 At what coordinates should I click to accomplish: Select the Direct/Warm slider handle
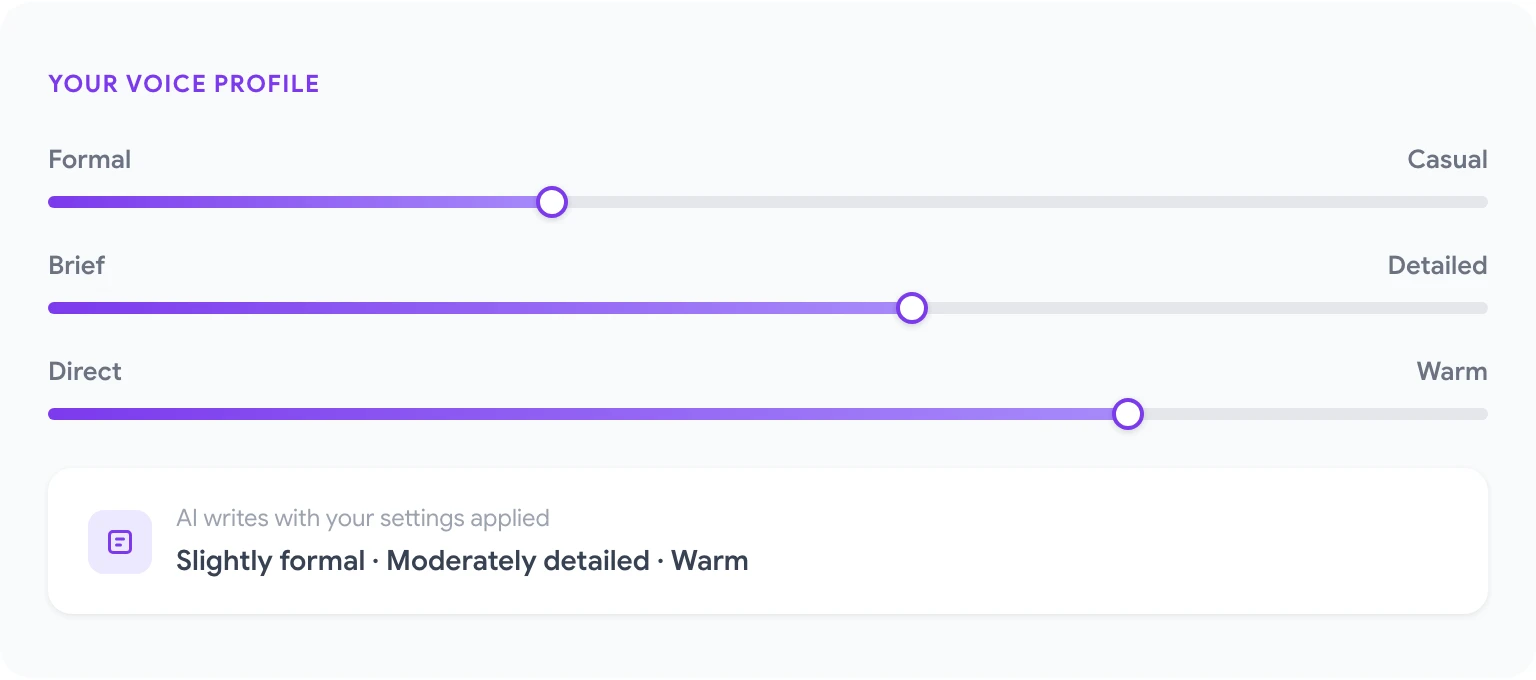(1128, 413)
